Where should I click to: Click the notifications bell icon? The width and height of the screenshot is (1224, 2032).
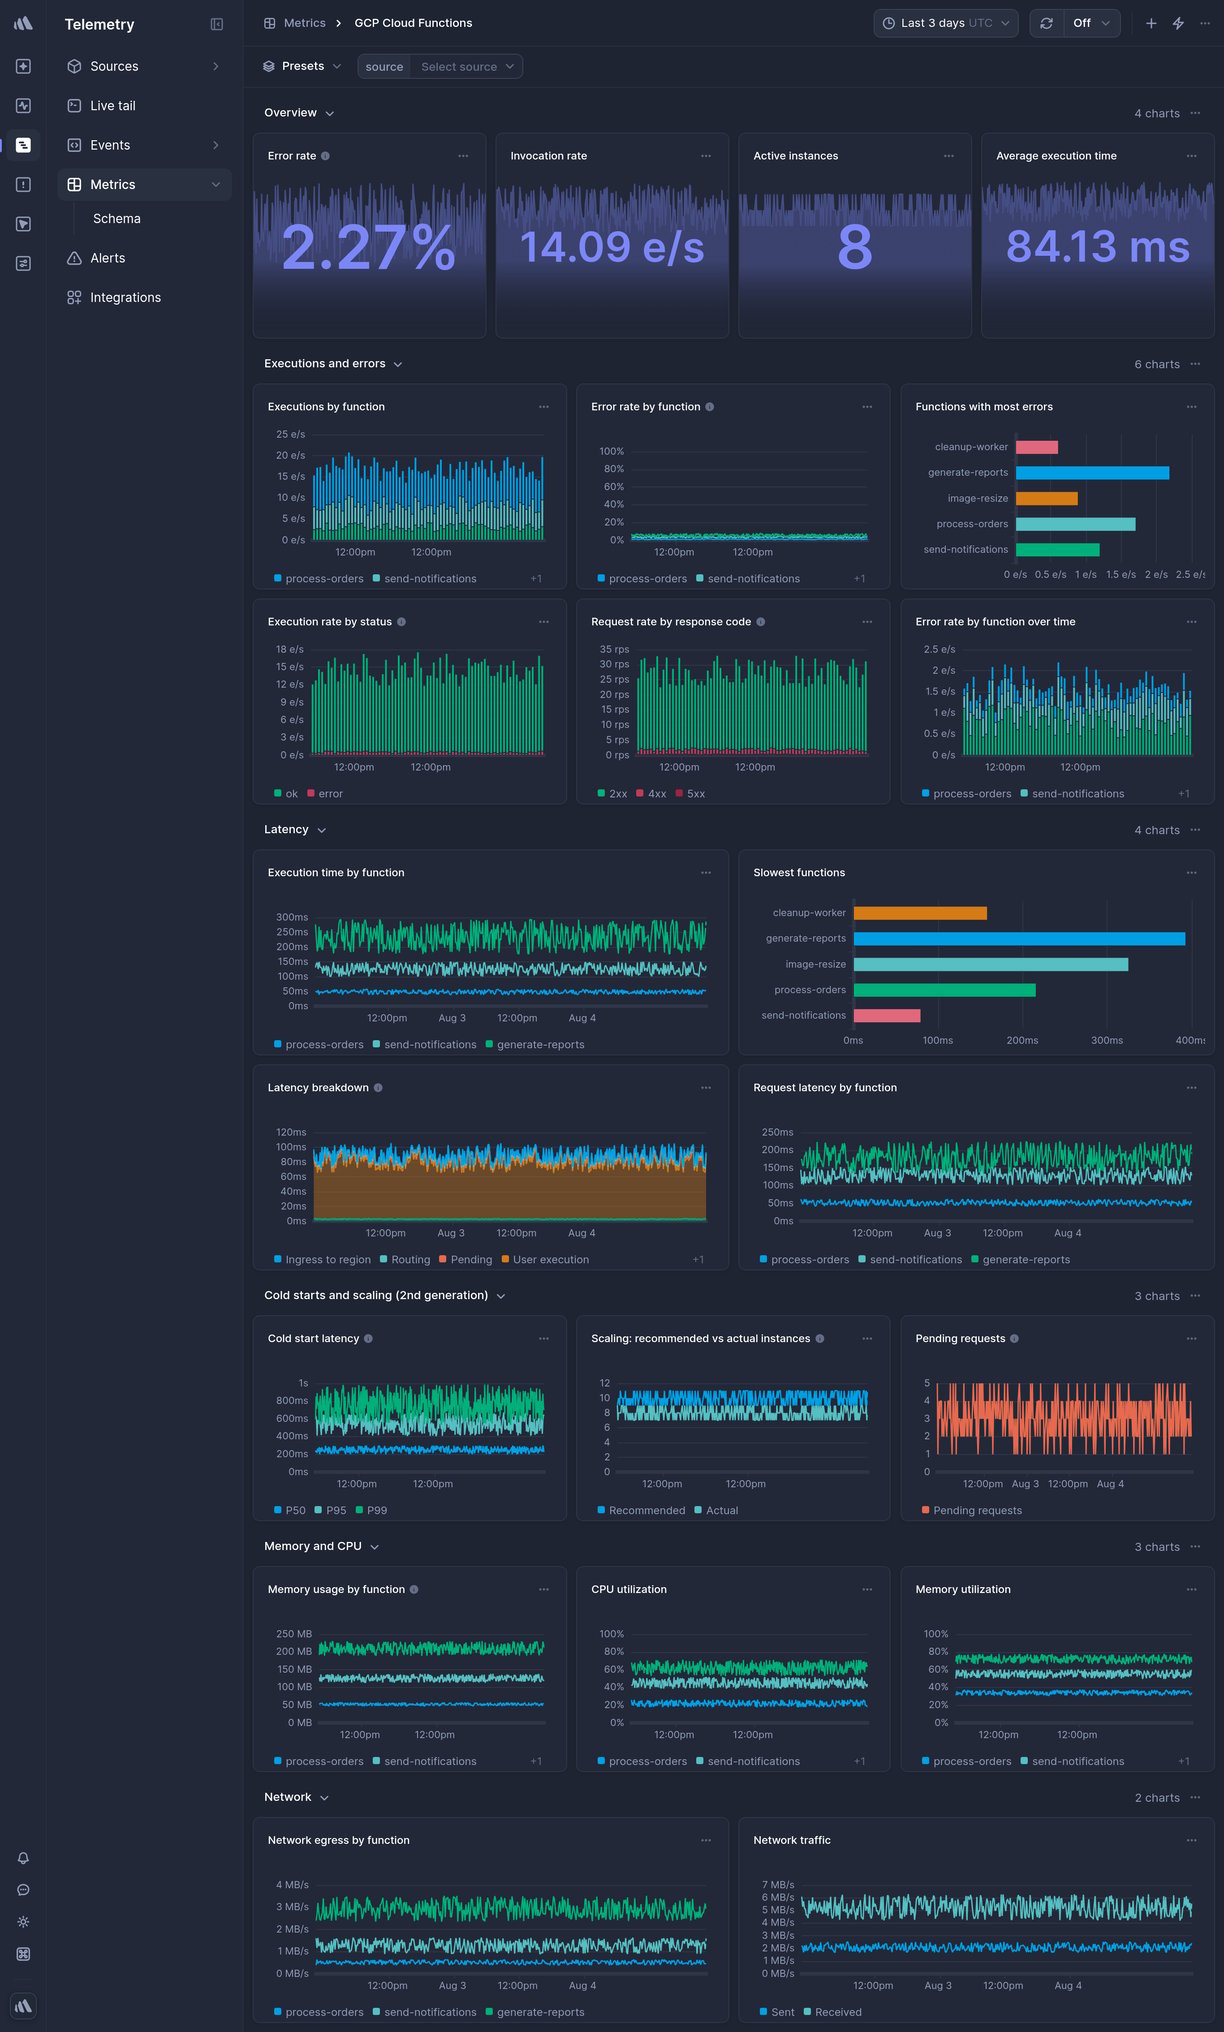pos(23,1858)
